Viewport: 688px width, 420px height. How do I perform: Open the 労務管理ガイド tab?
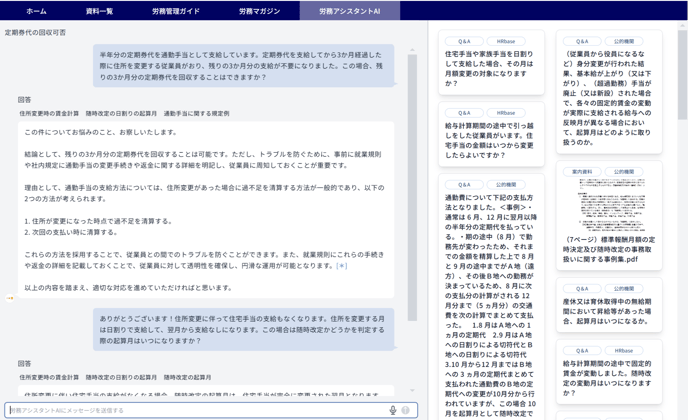(176, 11)
